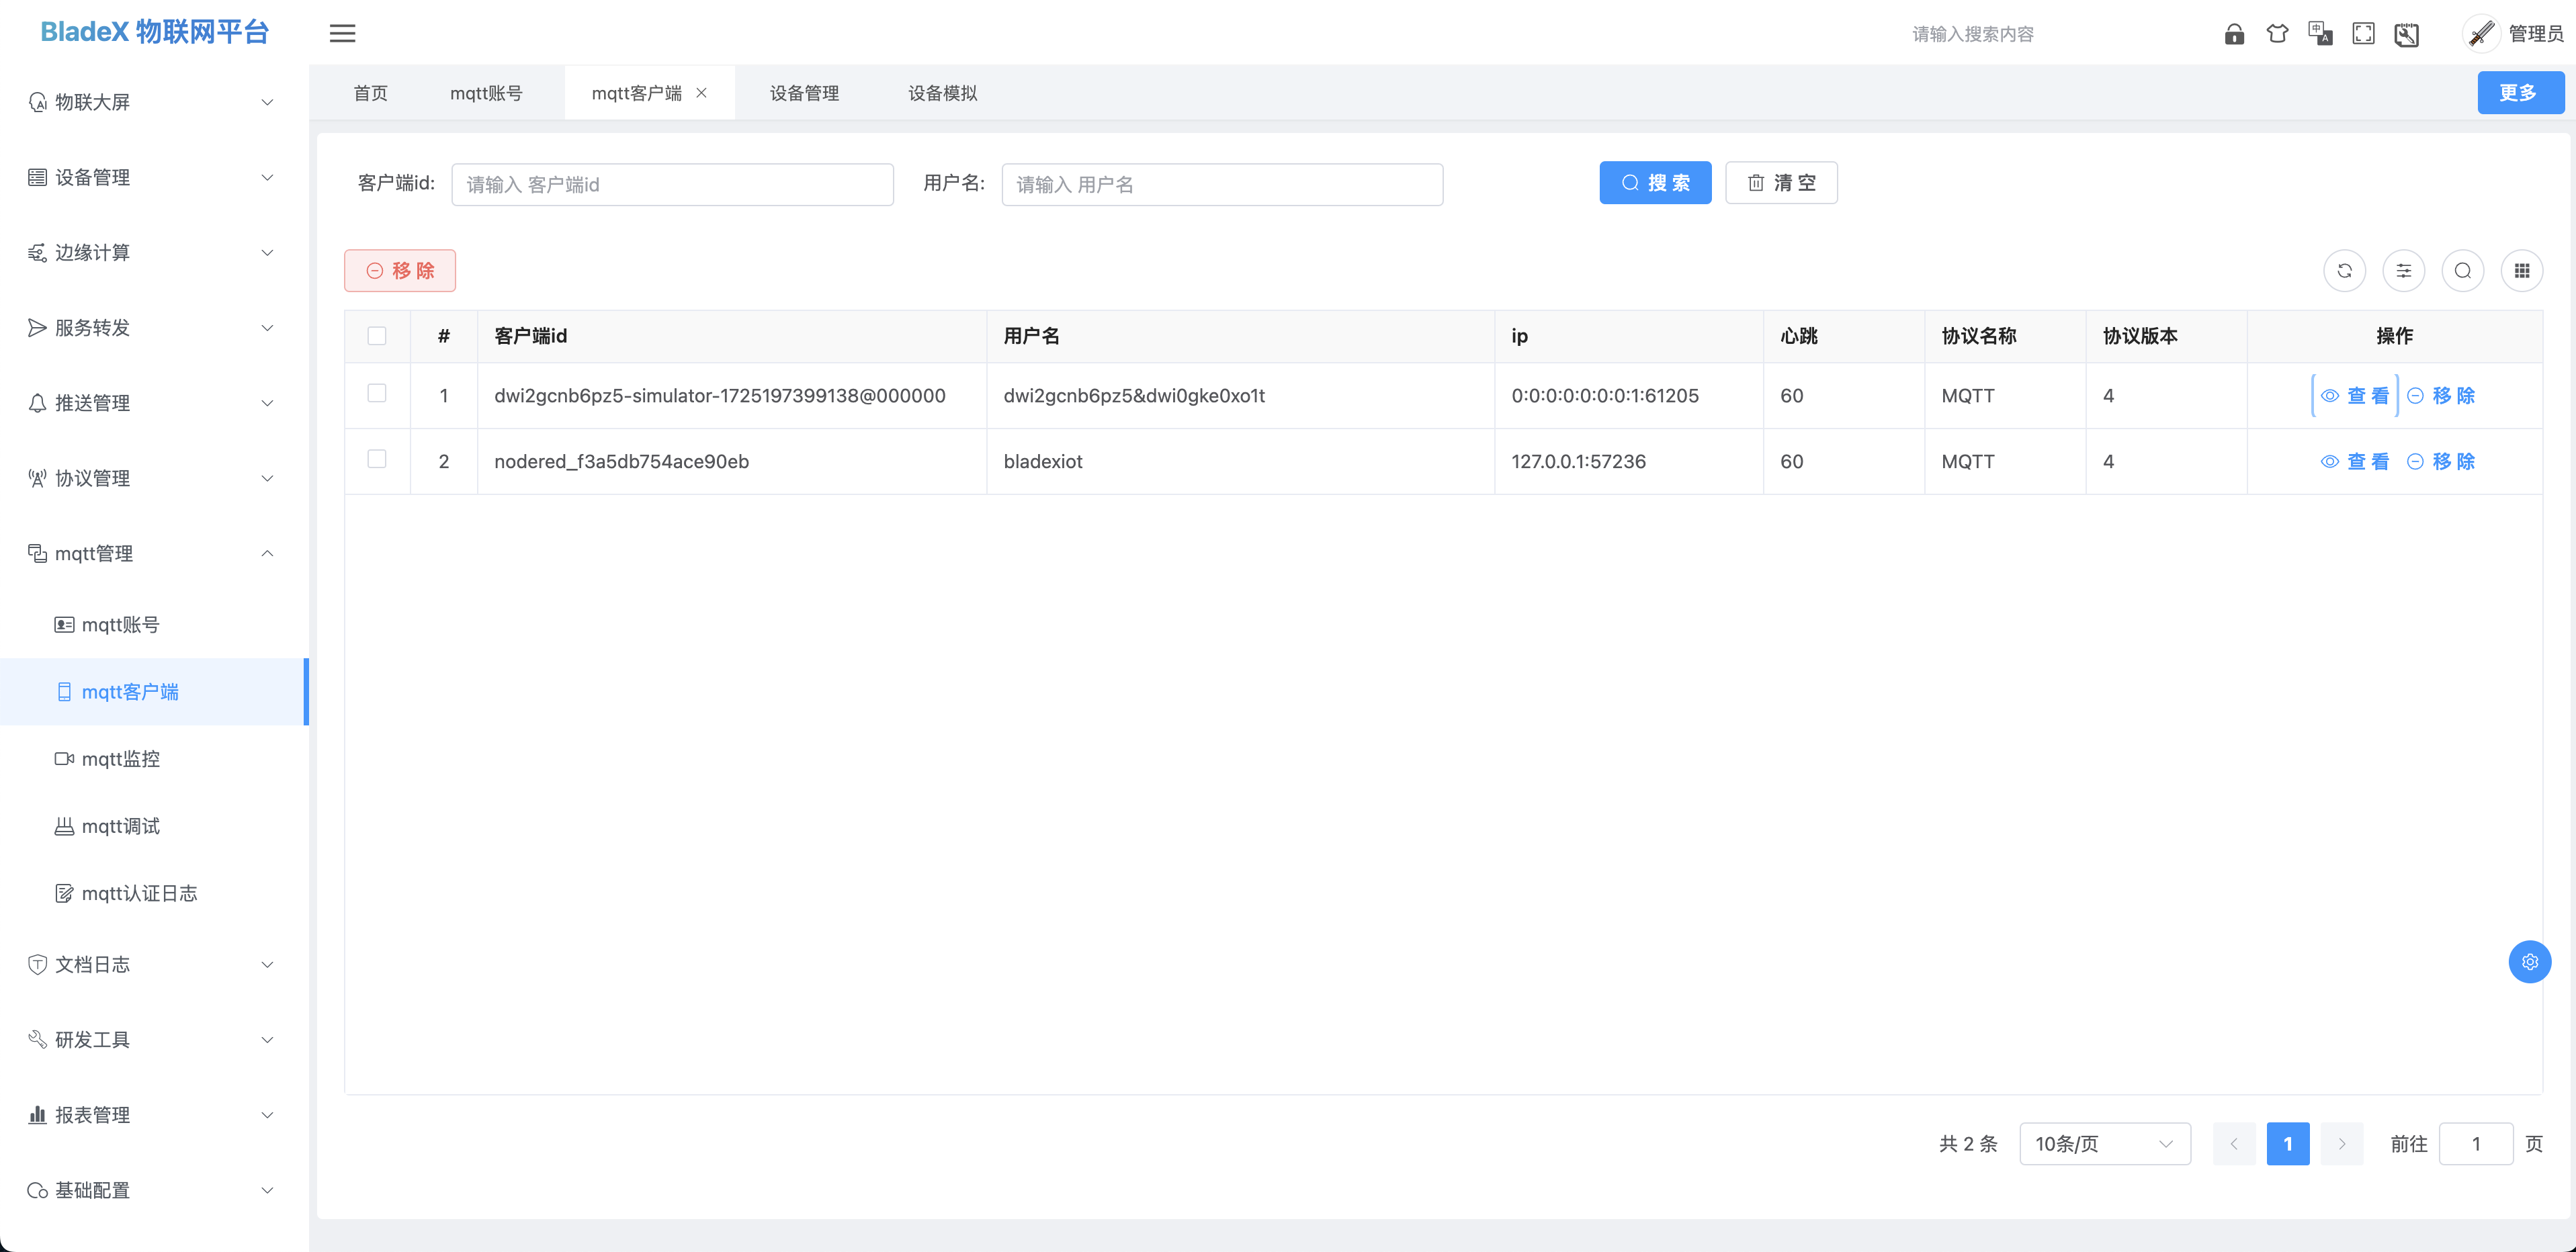Expand the 服务转发 chevron
2576x1252 pixels.
point(267,327)
